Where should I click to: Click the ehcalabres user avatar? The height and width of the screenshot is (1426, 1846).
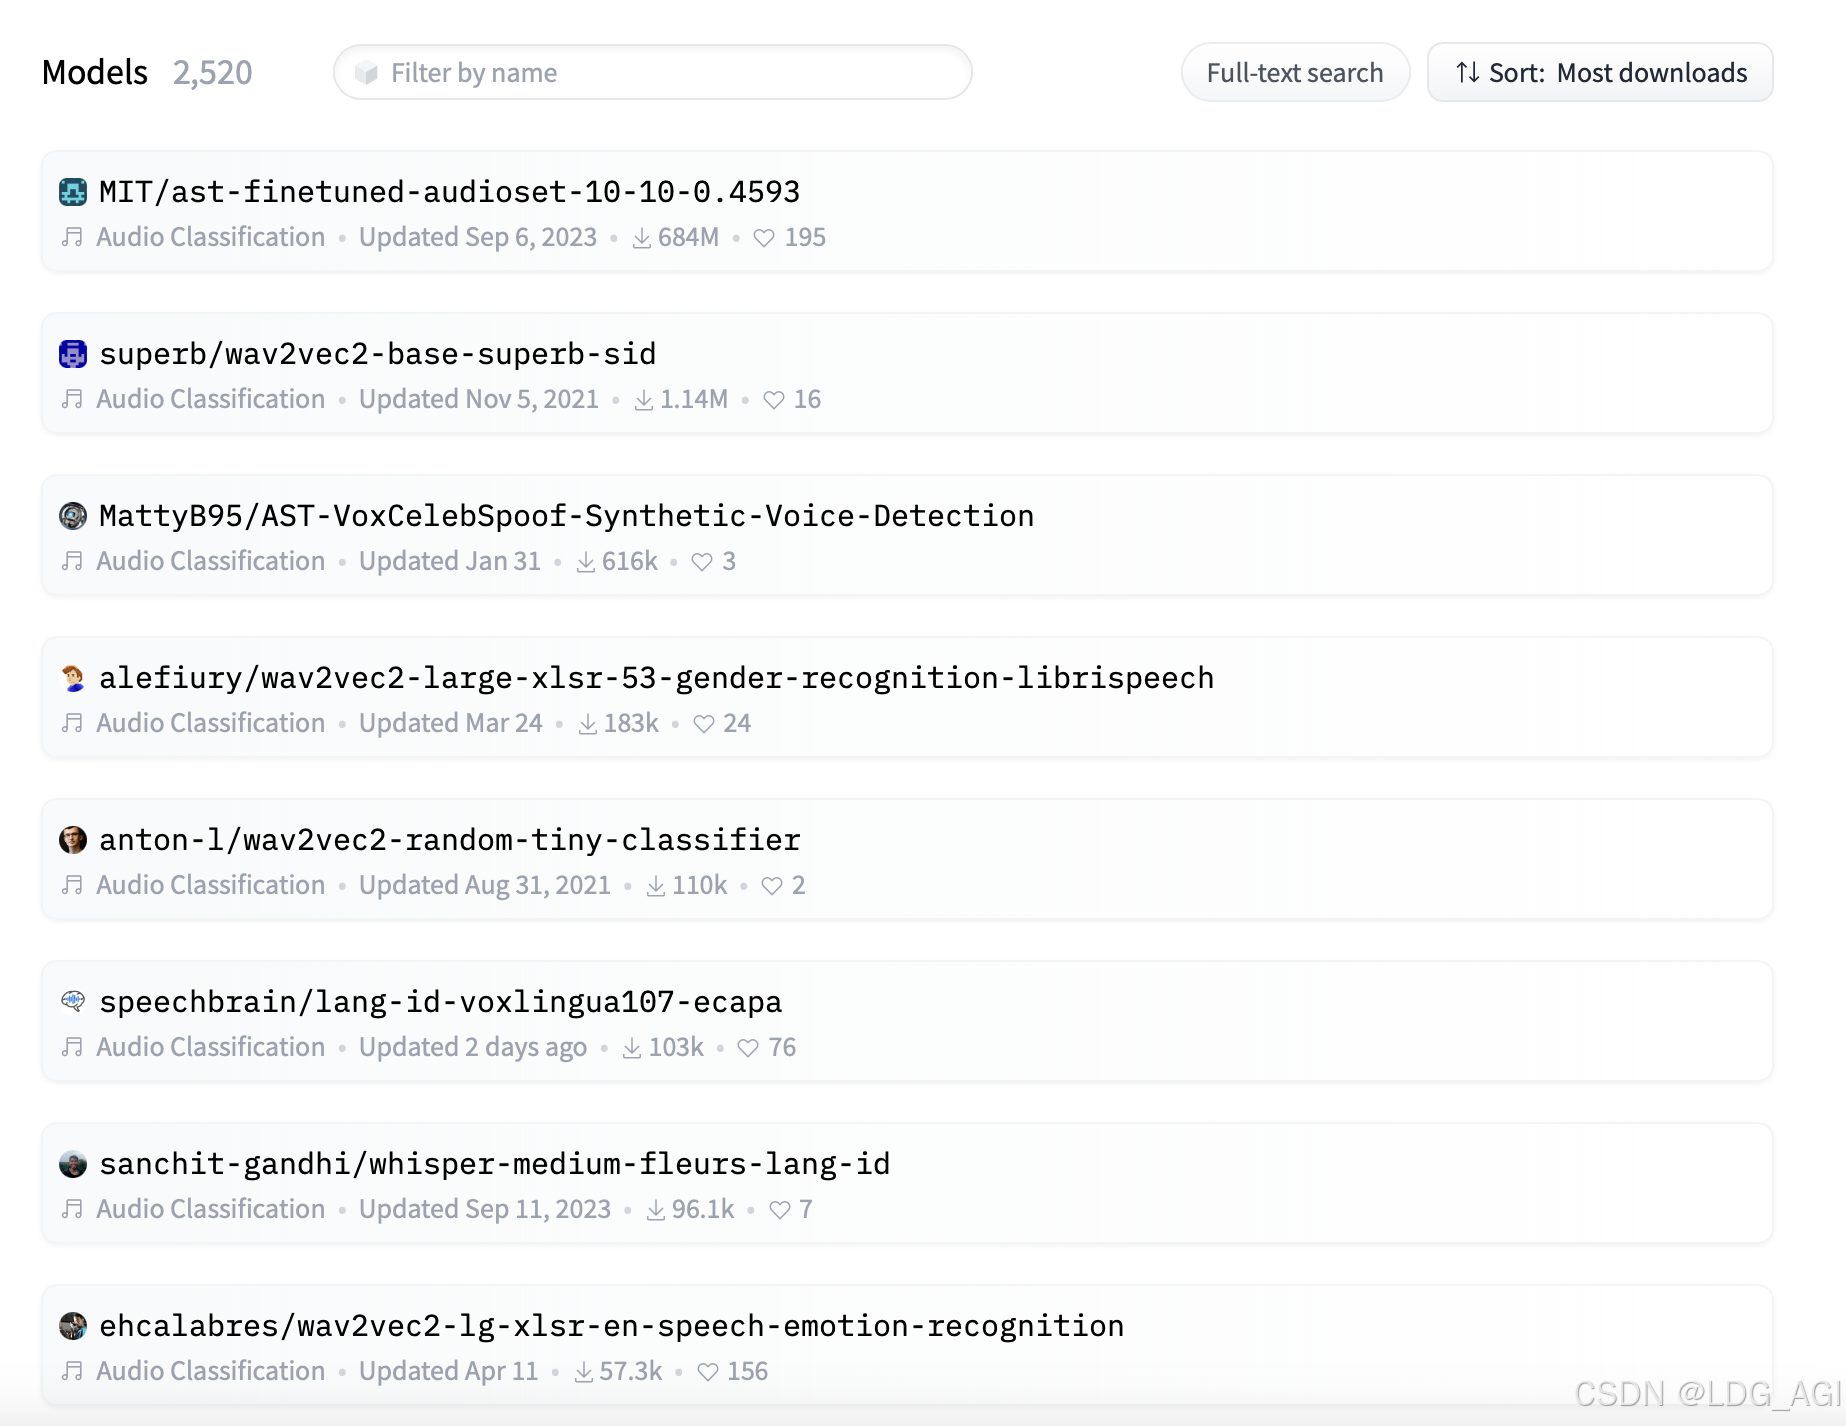pos(73,1325)
